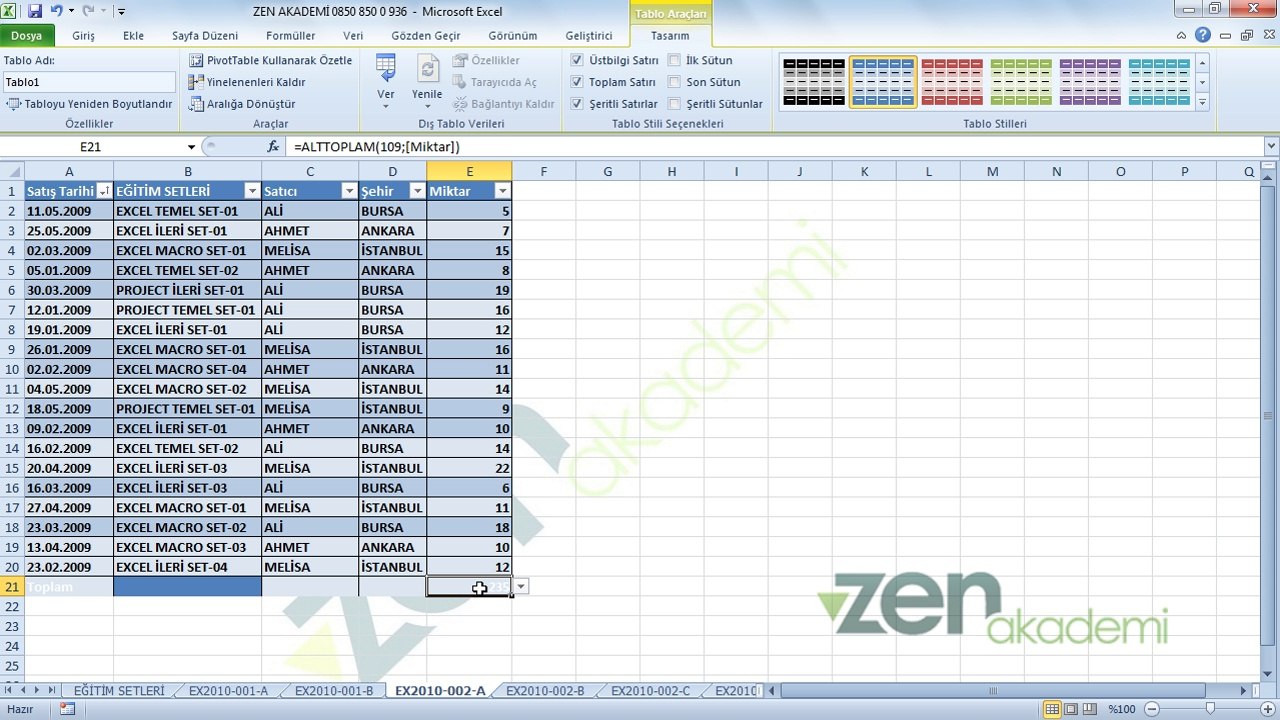Enable the Son Sütun checkbox
This screenshot has height=720, width=1280.
[x=675, y=82]
